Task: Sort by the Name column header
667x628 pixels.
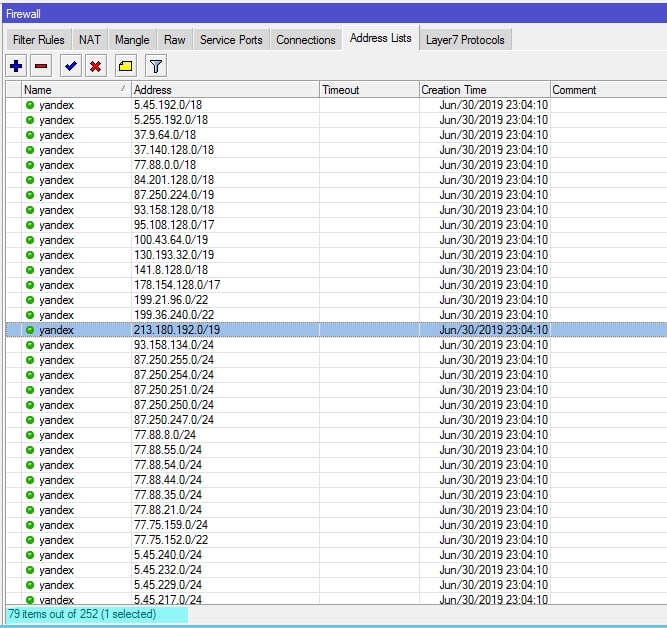Action: pyautogui.click(x=76, y=90)
